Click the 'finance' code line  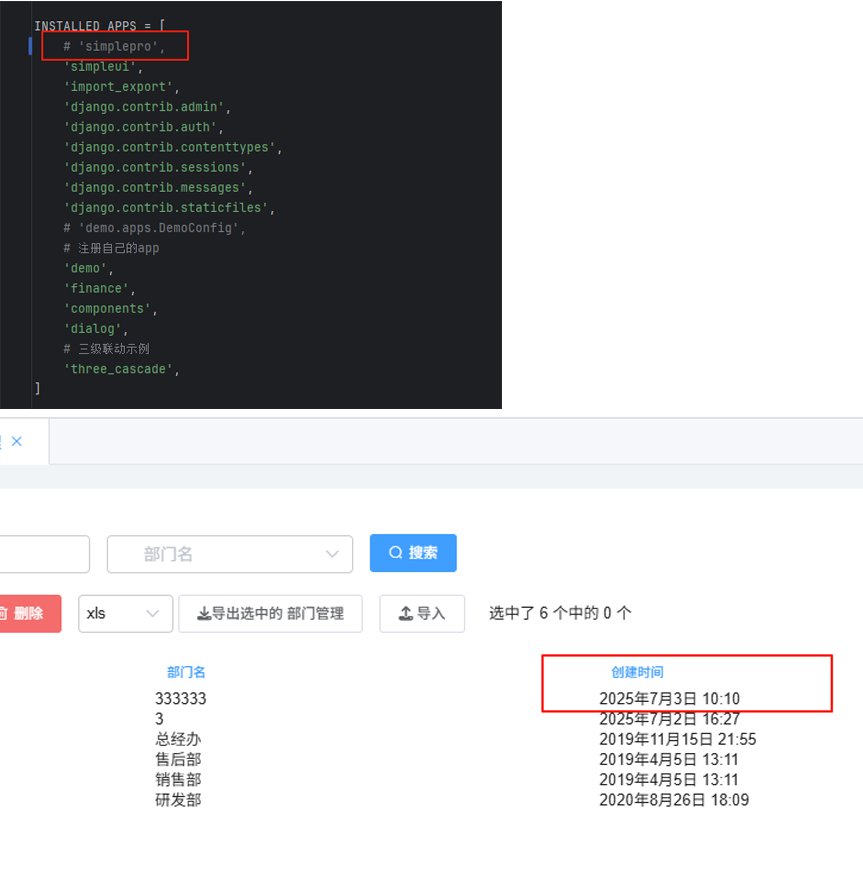point(99,288)
